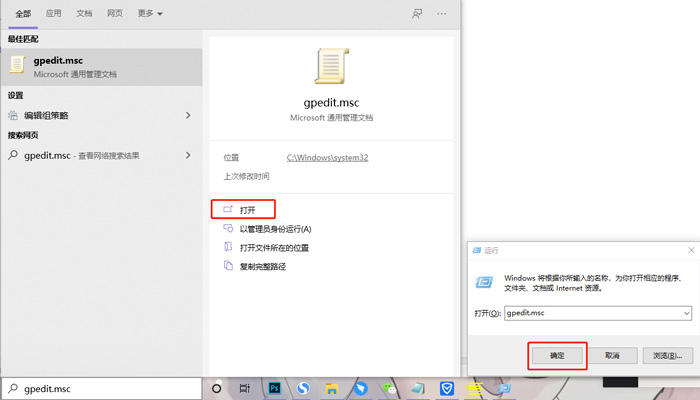Open the notepad app on taskbar
This screenshot has height=400, width=700.
coord(418,389)
